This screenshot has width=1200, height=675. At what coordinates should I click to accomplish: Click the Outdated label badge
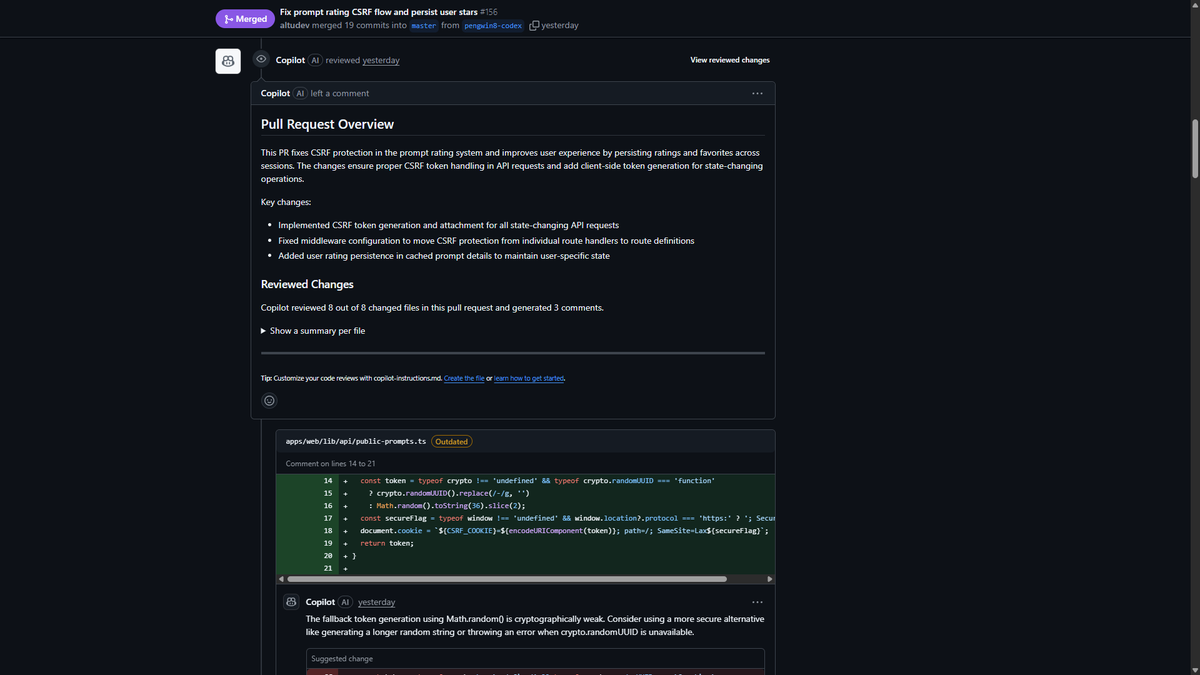[452, 441]
